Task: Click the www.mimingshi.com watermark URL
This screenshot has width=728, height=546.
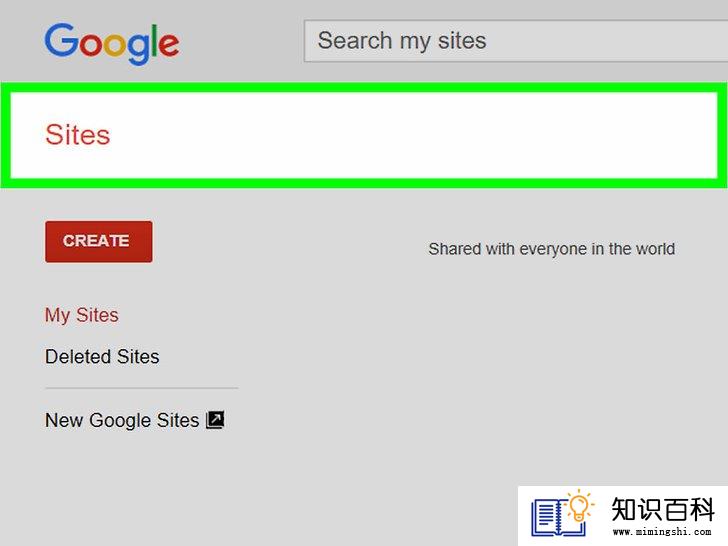Action: pos(662,531)
